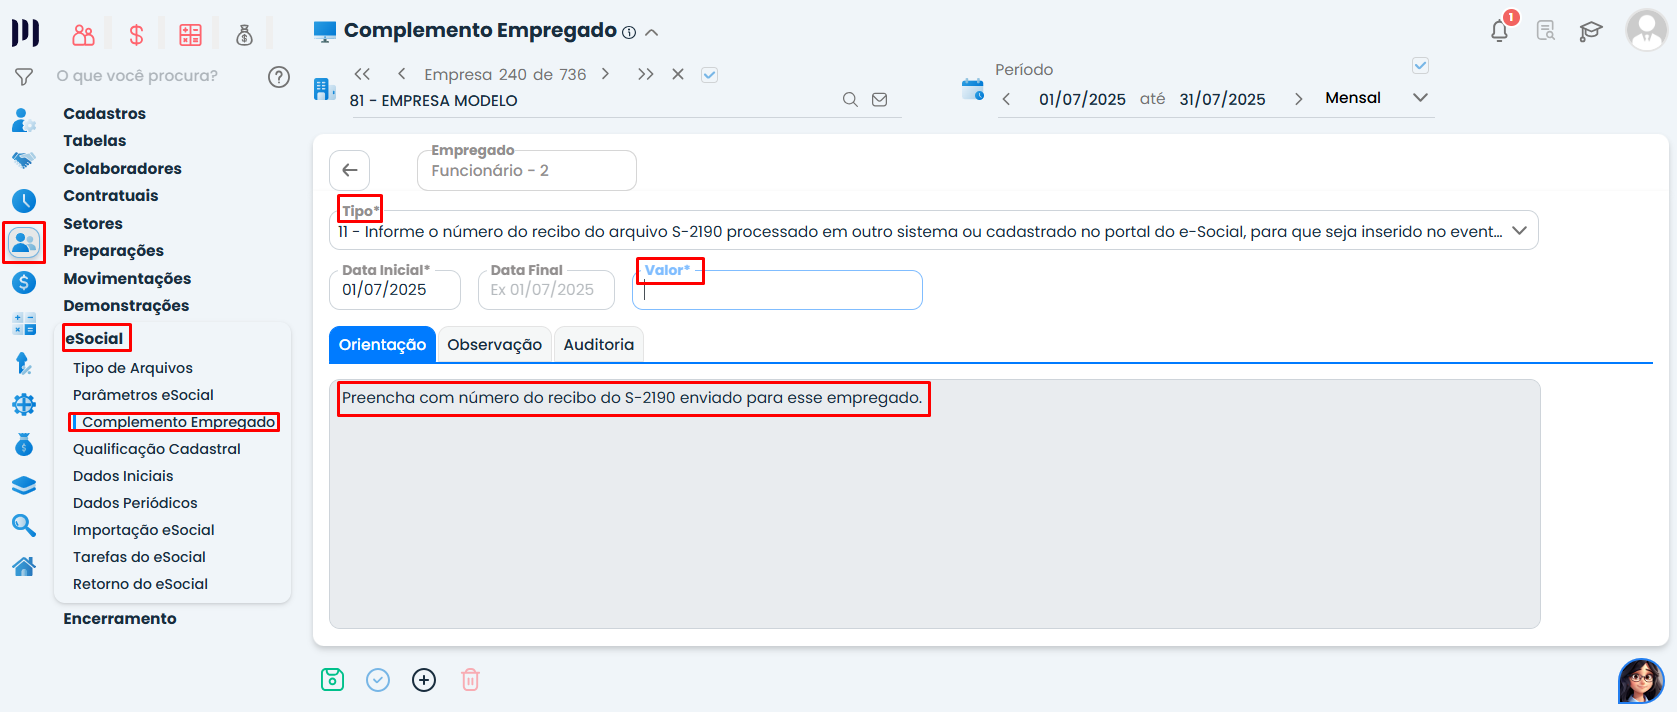This screenshot has height=712, width=1677.
Task: Add new record with plus circle icon
Action: (424, 680)
